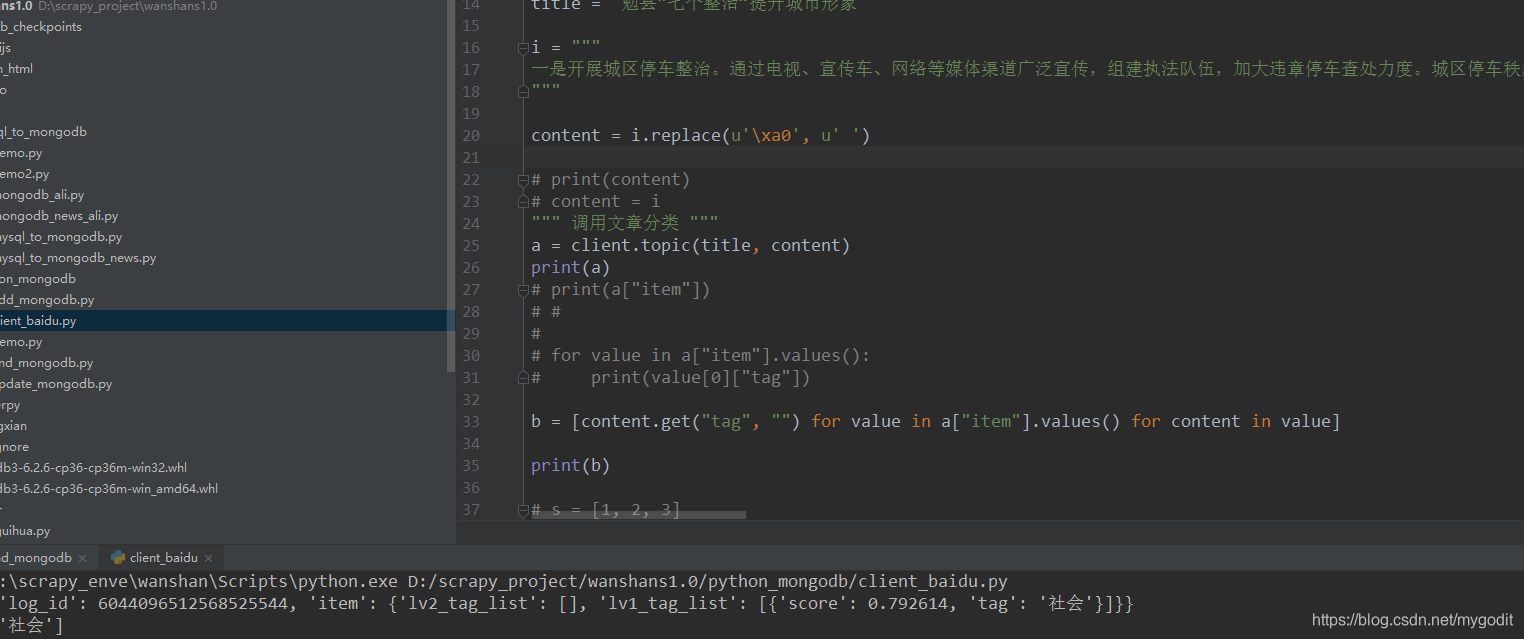Select the folder ending in on_mongodb
The width and height of the screenshot is (1524, 639).
[x=38, y=279]
